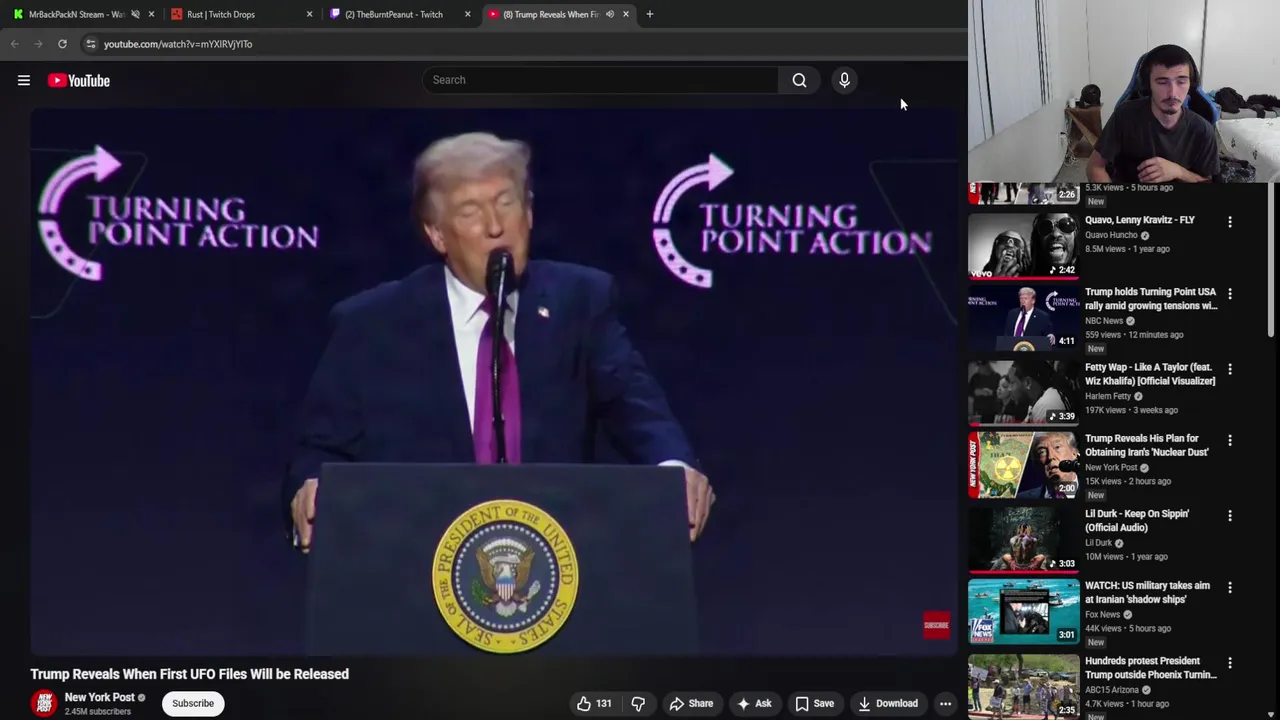
Task: Switch to MrBackPackN Stream tab
Action: click(76, 14)
